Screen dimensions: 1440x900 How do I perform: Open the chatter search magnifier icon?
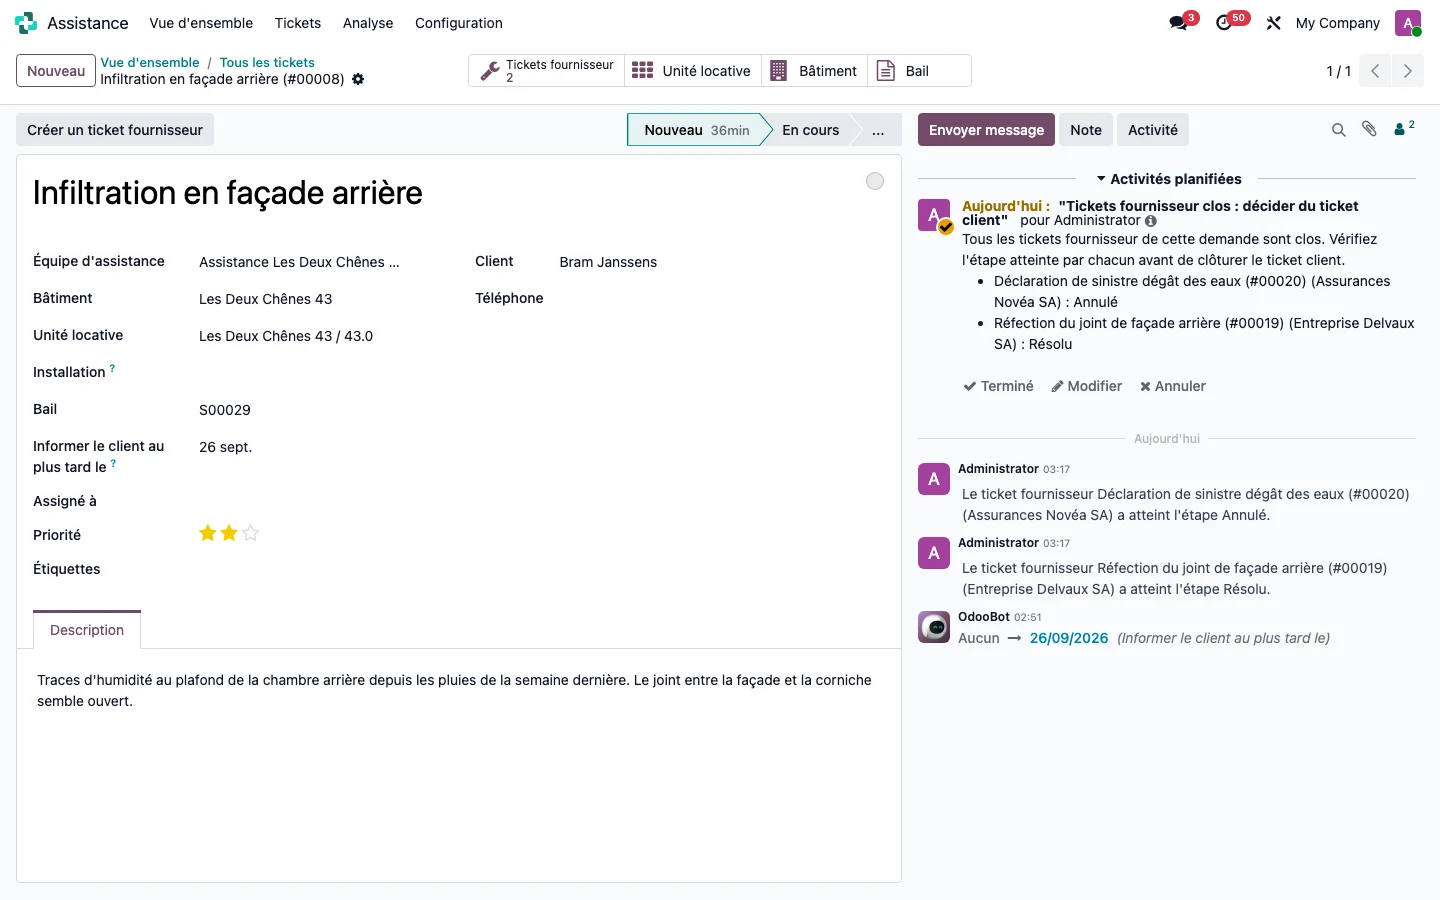pos(1338,130)
